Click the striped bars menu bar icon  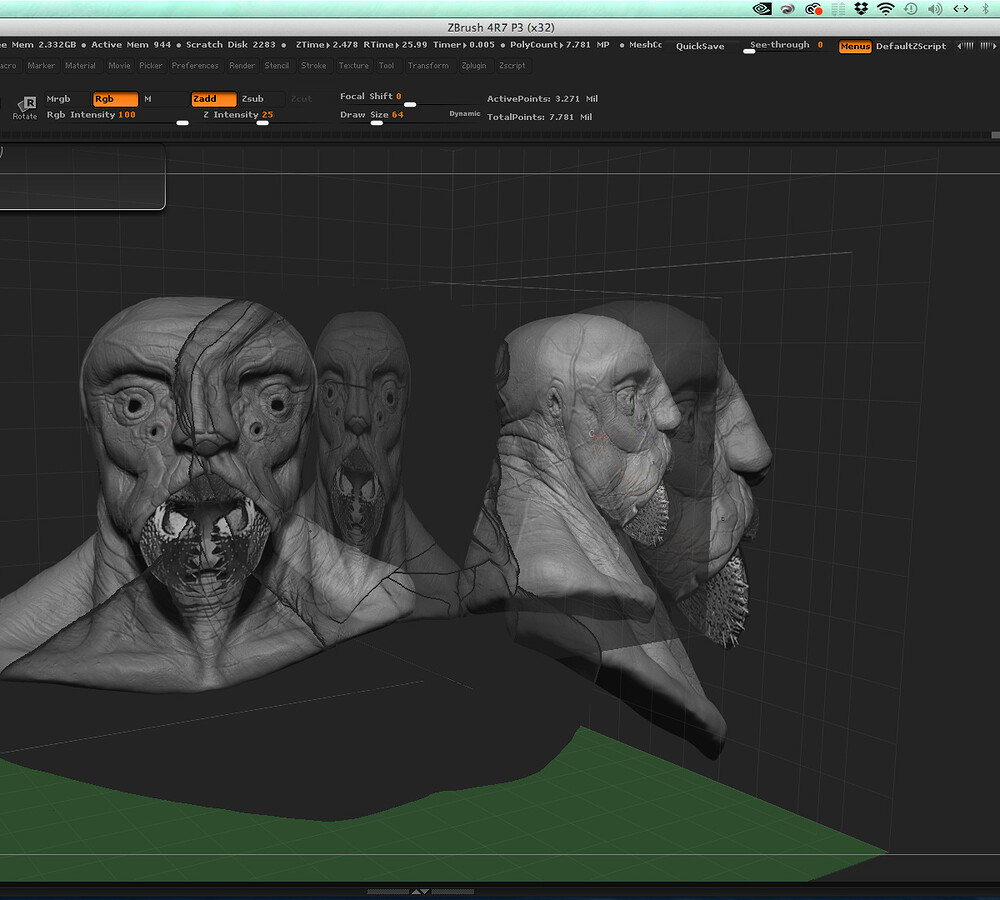(838, 9)
